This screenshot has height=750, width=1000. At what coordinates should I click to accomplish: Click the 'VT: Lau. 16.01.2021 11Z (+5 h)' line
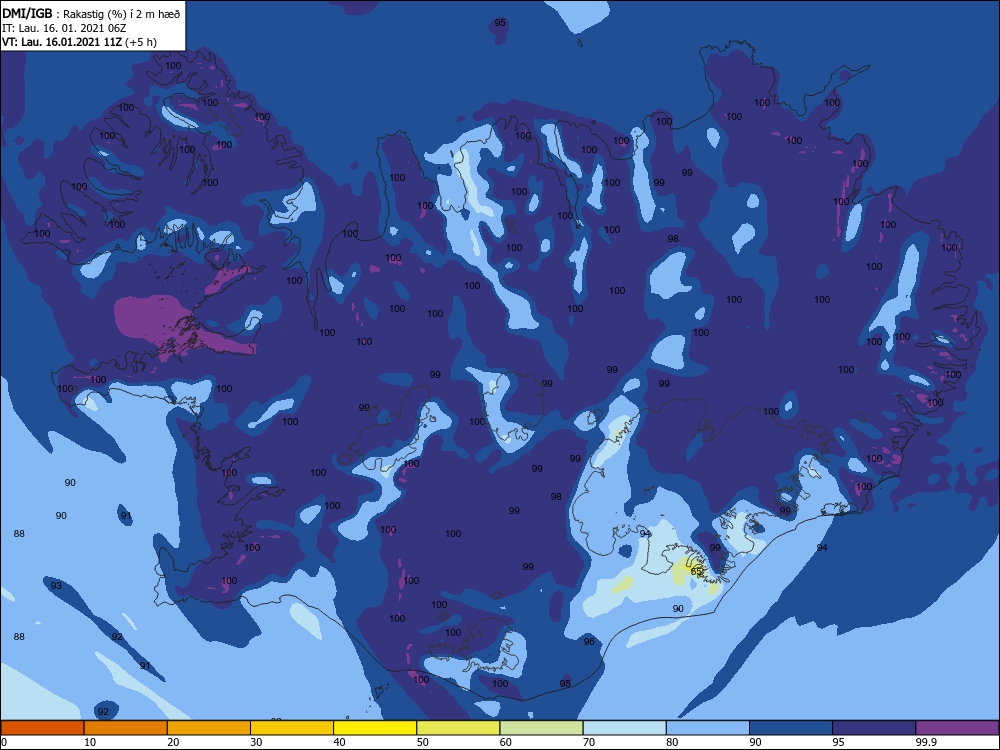tap(79, 42)
